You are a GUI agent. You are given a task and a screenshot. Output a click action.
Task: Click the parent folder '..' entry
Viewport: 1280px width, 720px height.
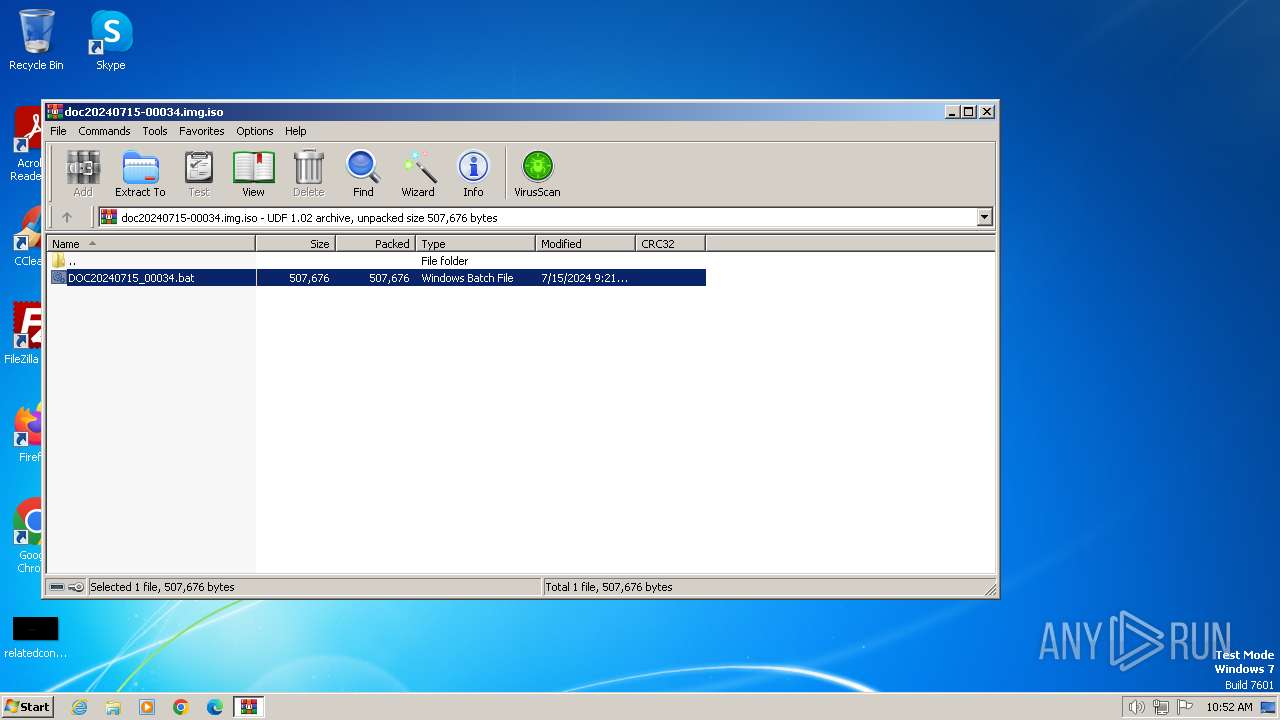click(x=72, y=261)
